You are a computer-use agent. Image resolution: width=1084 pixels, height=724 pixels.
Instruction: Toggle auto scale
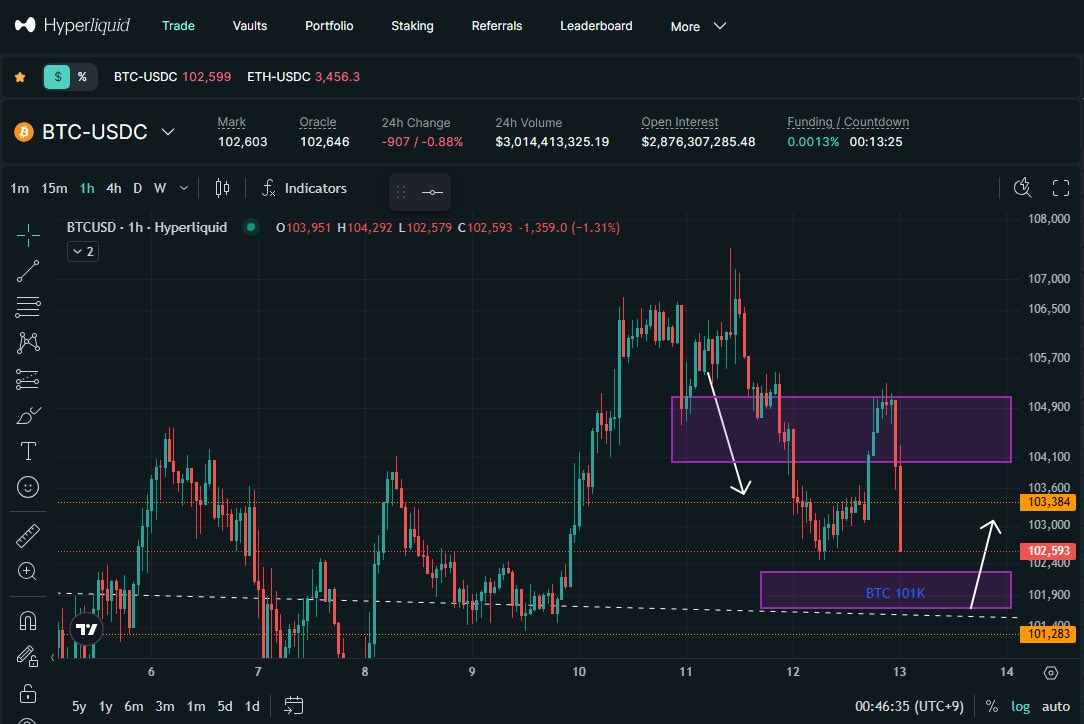[x=1056, y=706]
